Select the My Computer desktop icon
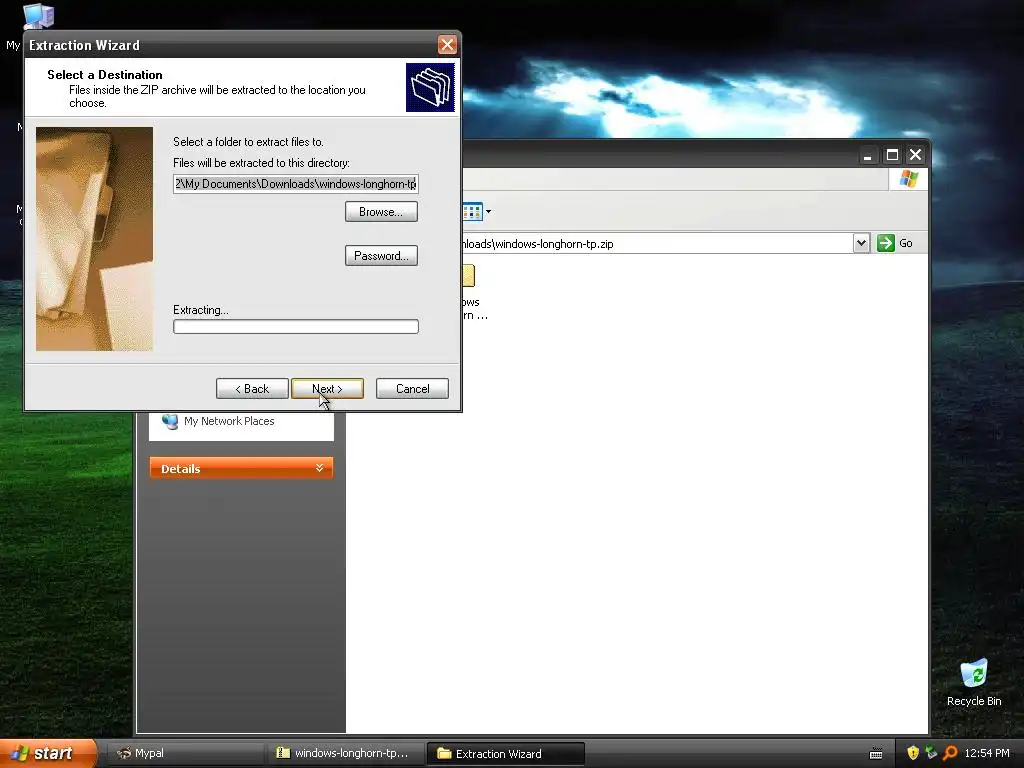The image size is (1024, 768). (x=37, y=16)
